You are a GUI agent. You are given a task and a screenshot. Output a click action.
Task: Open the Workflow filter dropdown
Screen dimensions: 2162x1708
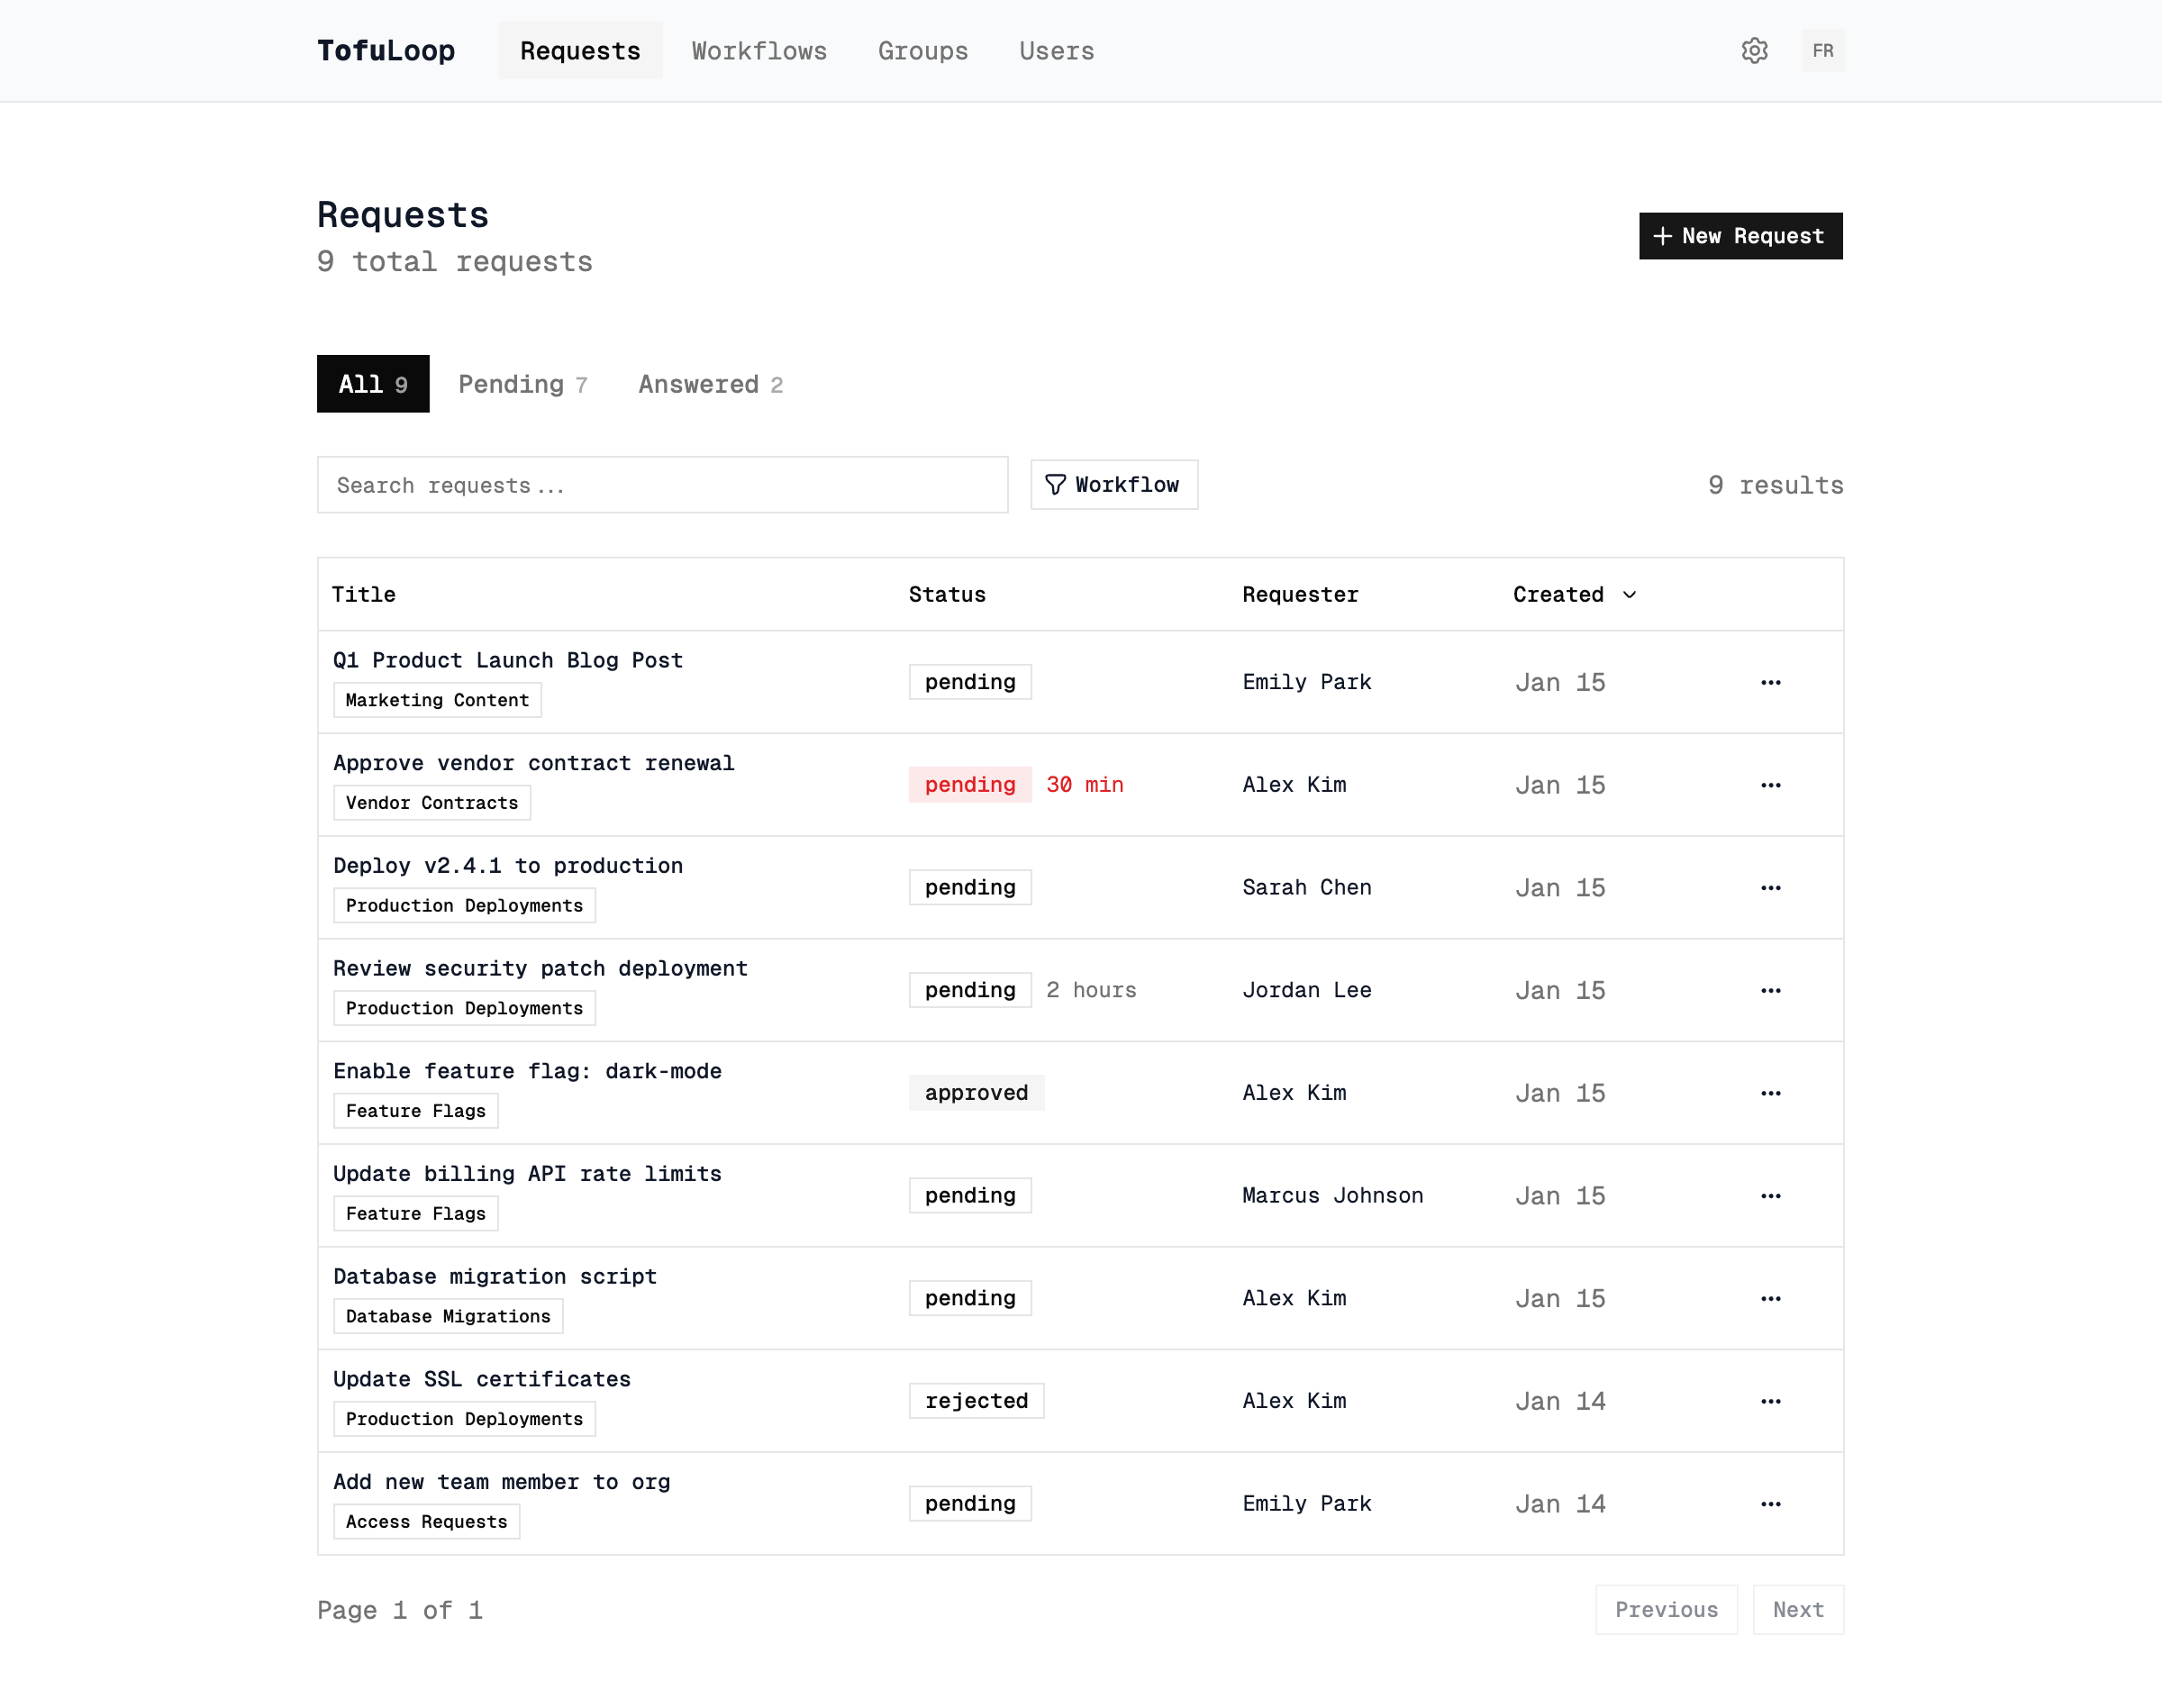click(x=1114, y=485)
